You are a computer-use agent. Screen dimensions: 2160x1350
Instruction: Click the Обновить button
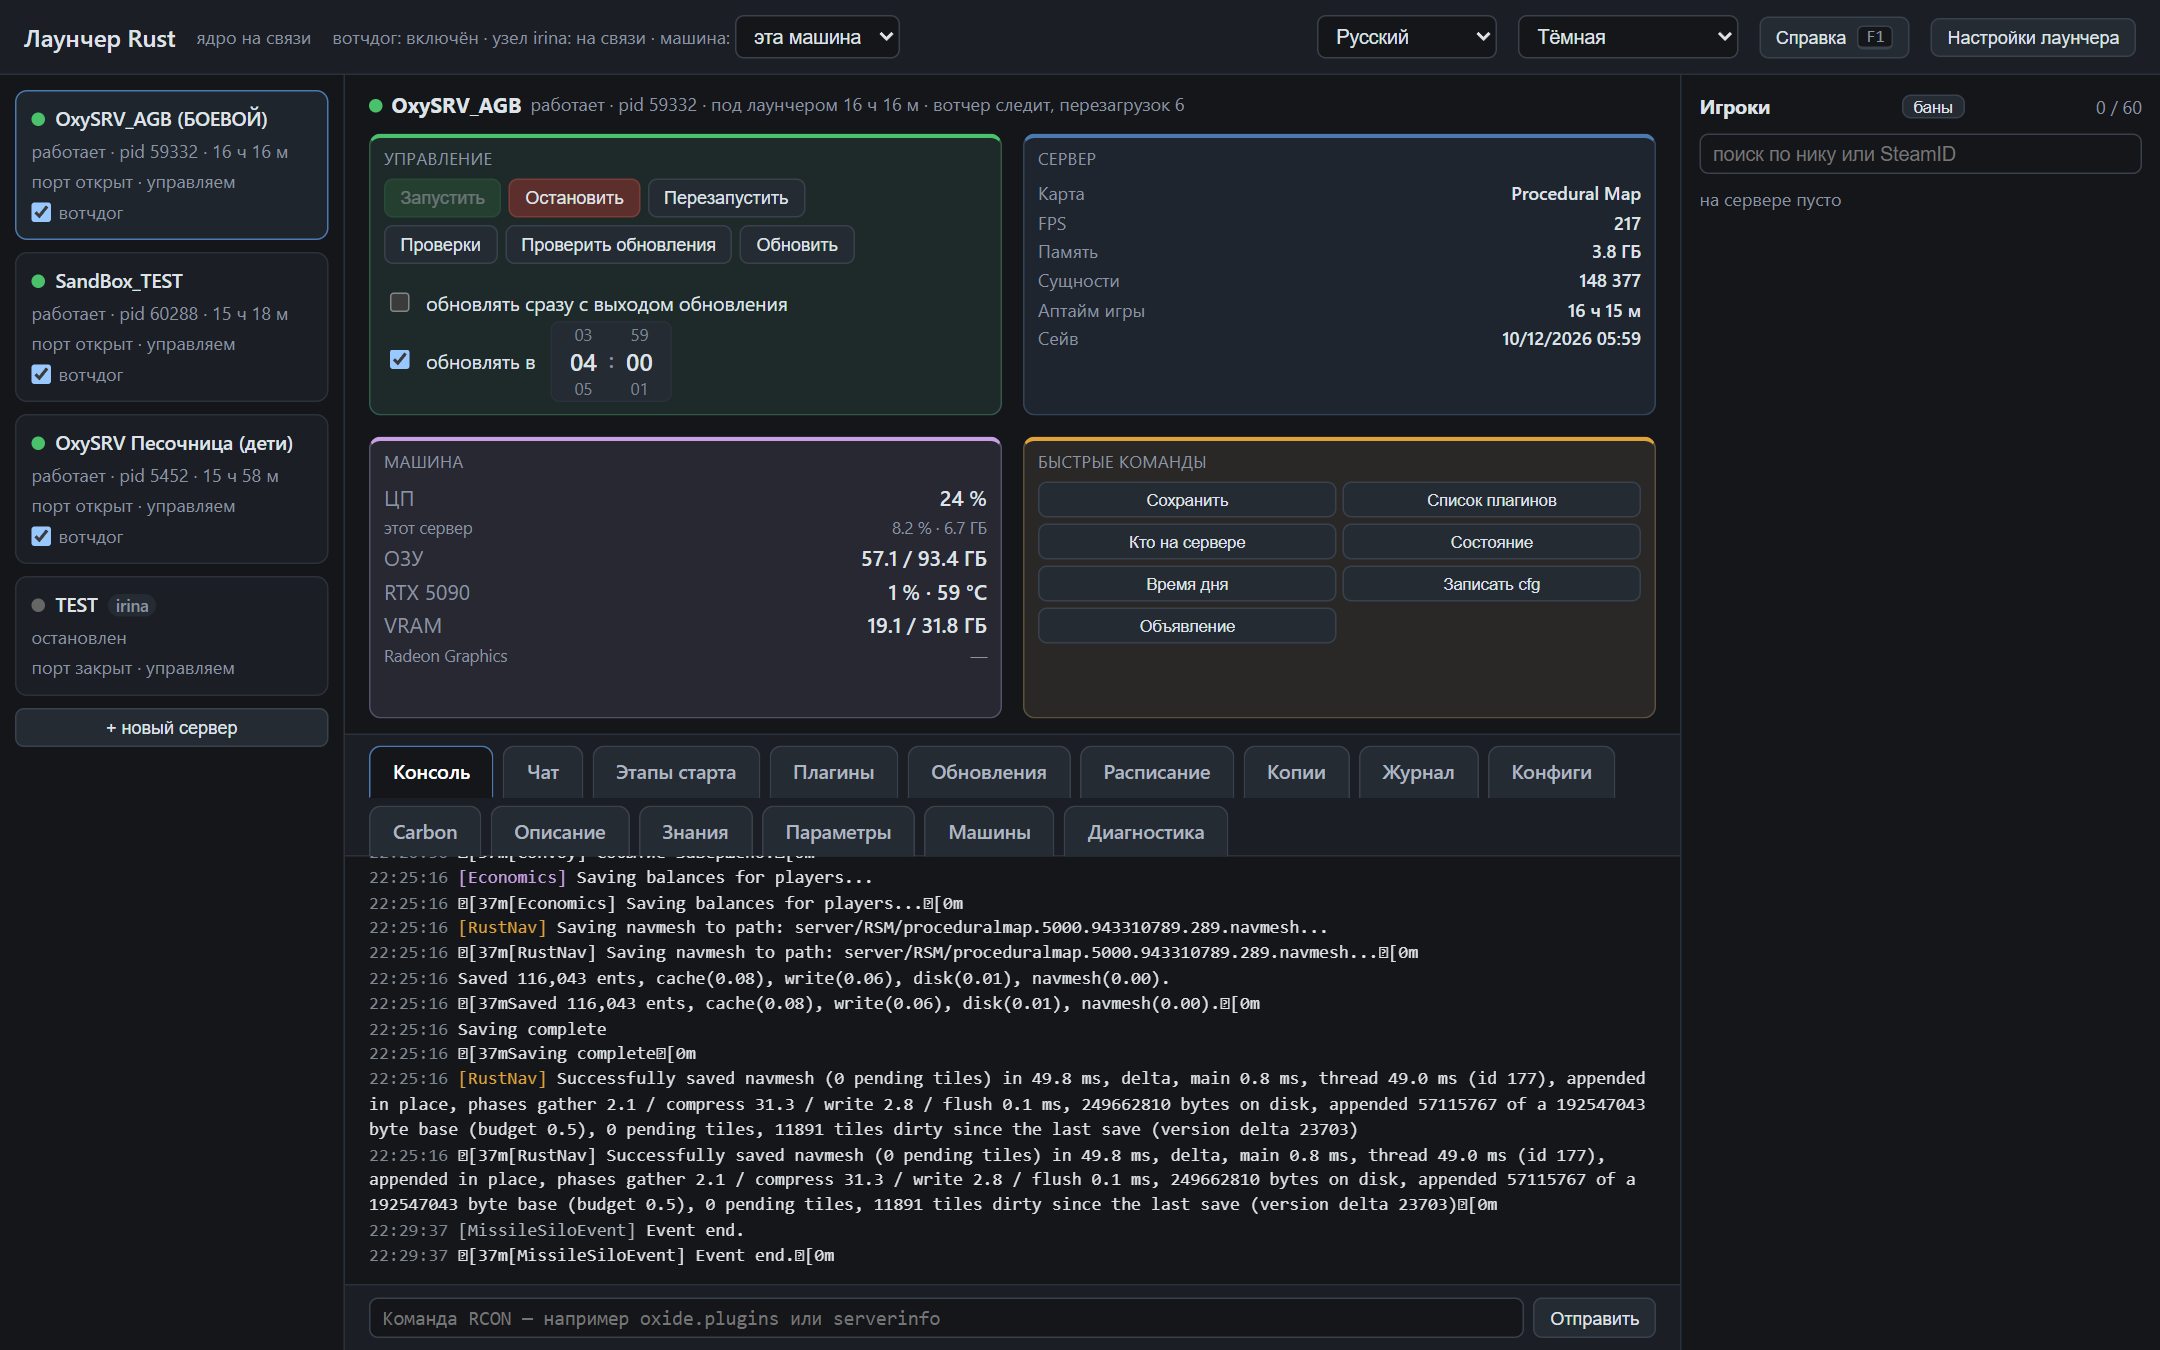(797, 245)
